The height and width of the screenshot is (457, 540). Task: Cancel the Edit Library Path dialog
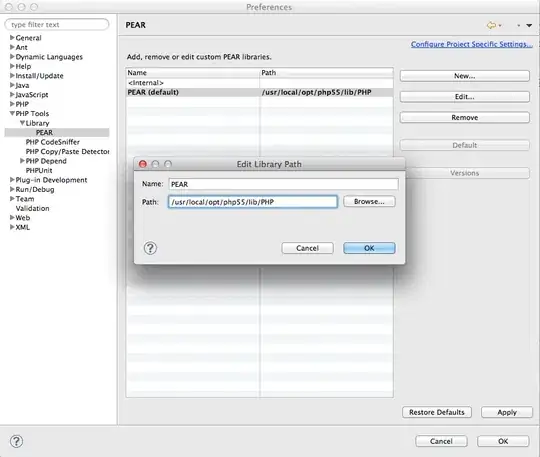307,248
